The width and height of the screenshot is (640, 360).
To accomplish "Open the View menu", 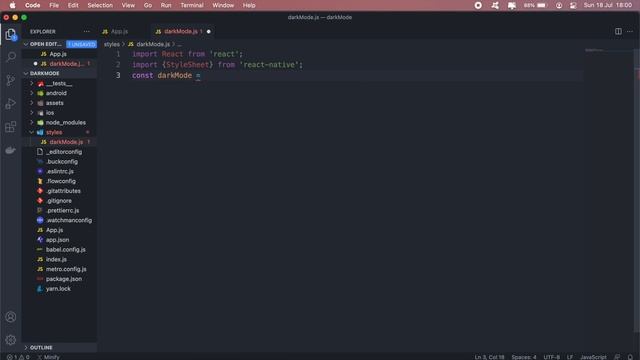I will coord(128,5).
